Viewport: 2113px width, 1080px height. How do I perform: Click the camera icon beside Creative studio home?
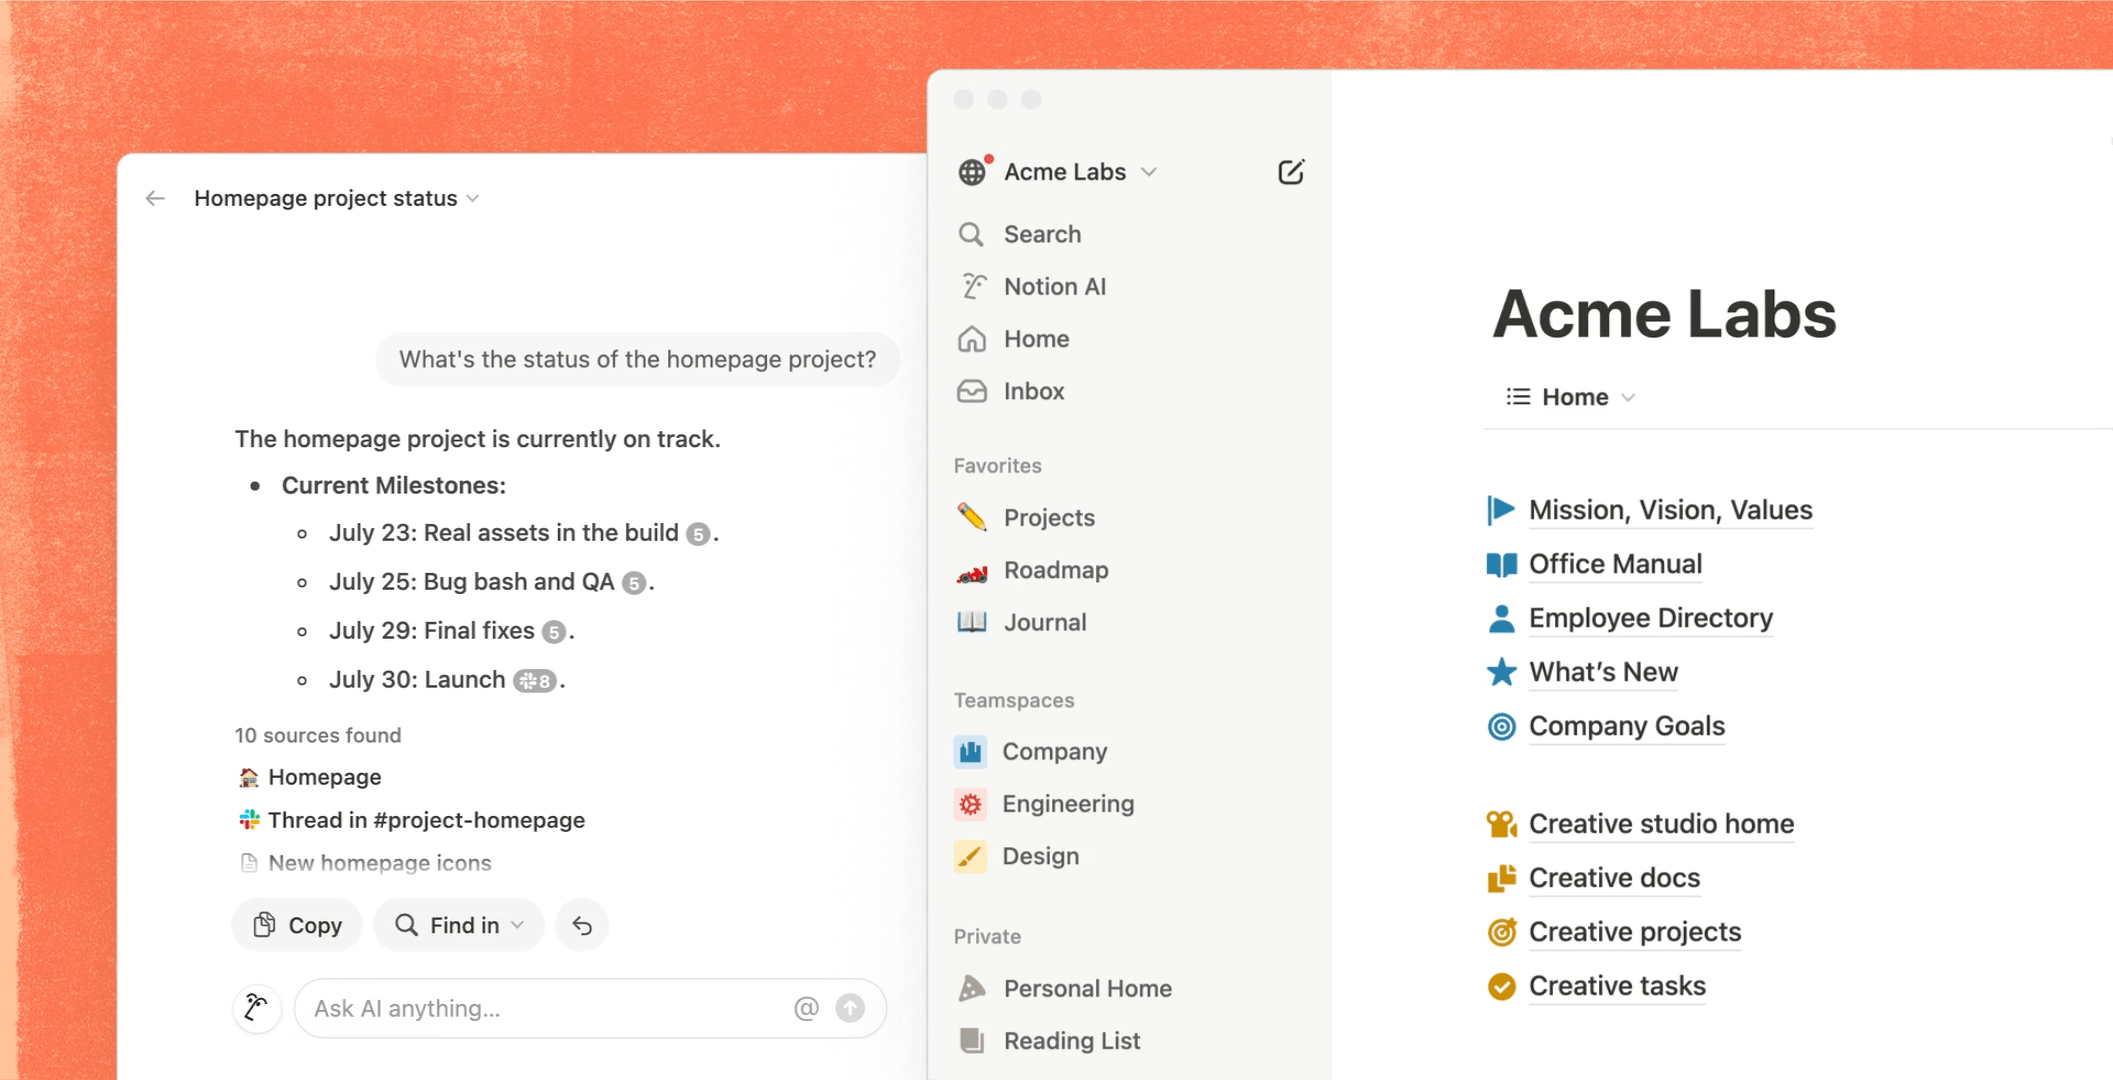(1501, 824)
